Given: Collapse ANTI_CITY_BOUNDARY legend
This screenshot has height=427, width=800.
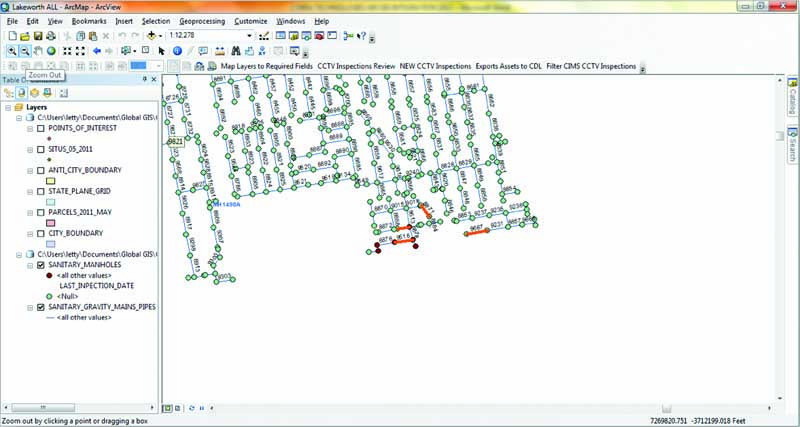Looking at the screenshot, I should (30, 170).
